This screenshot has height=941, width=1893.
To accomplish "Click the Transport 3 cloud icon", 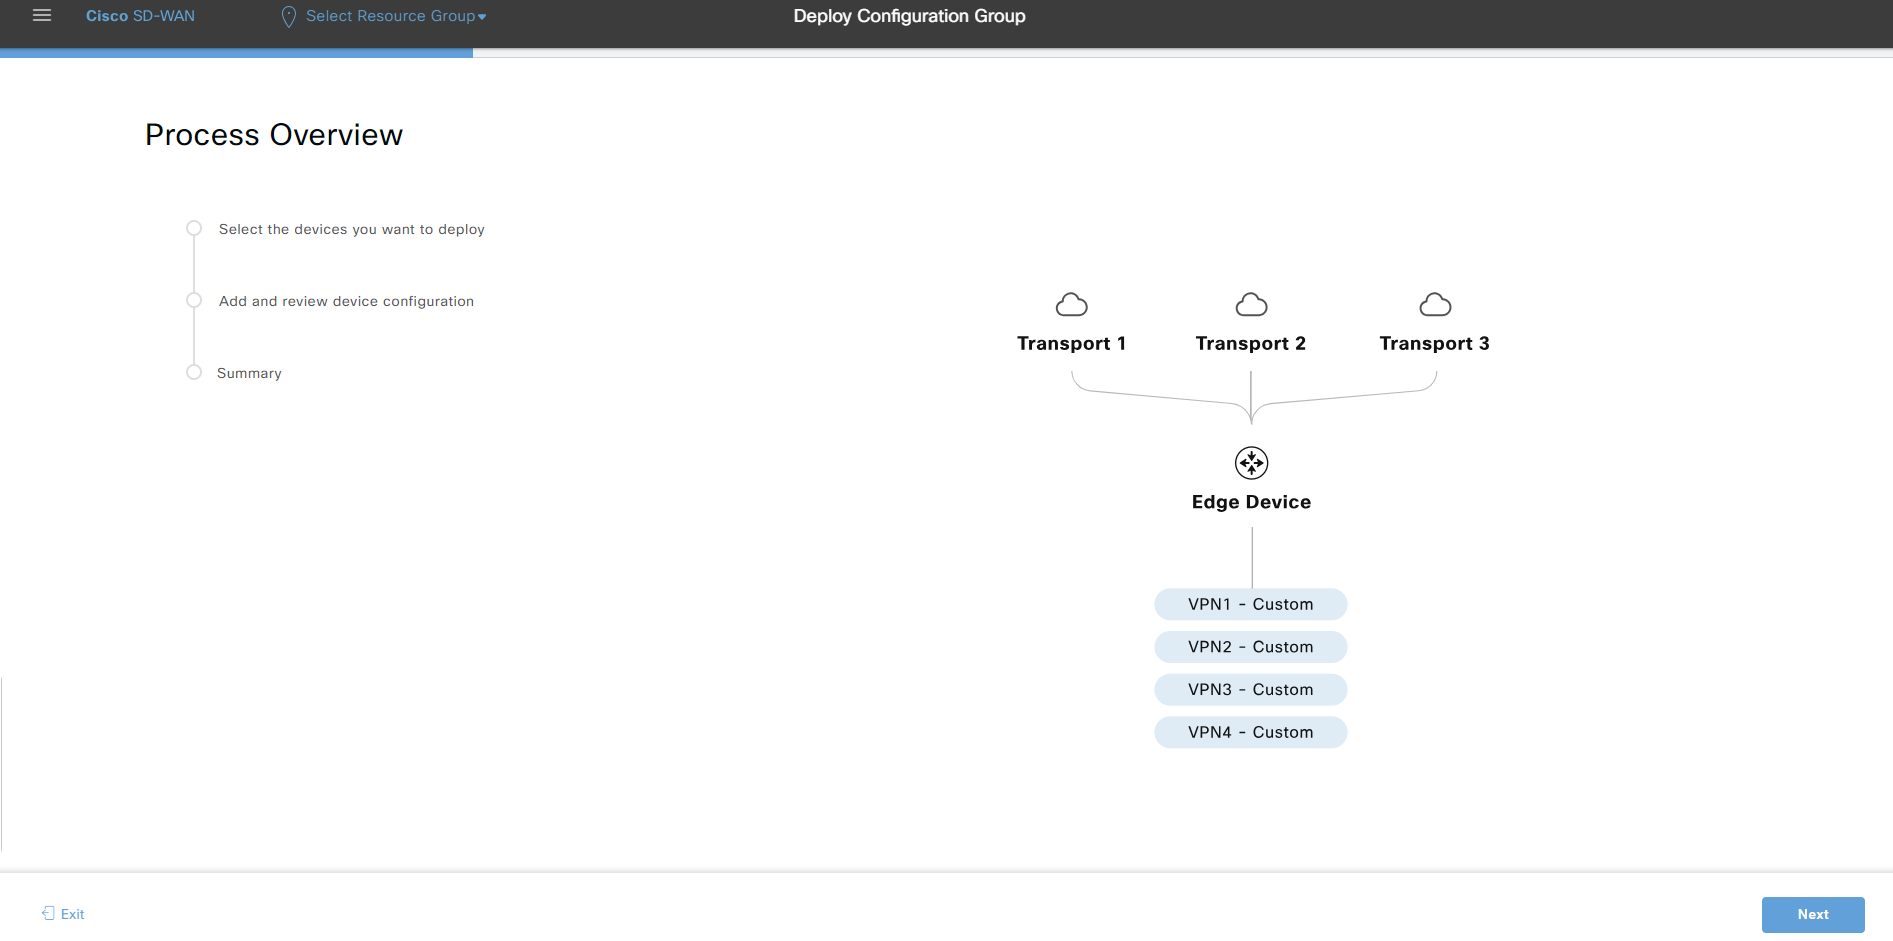I will 1435,304.
